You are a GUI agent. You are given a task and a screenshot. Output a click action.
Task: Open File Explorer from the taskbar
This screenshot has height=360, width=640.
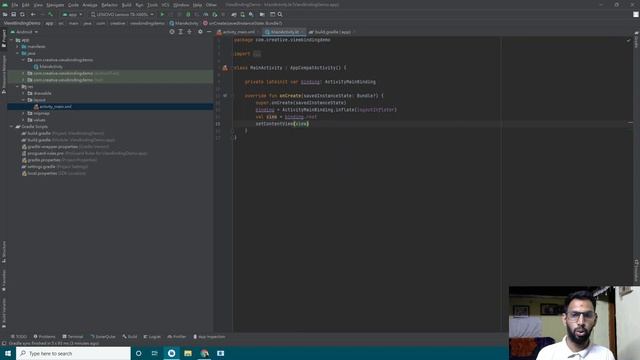(x=188, y=353)
